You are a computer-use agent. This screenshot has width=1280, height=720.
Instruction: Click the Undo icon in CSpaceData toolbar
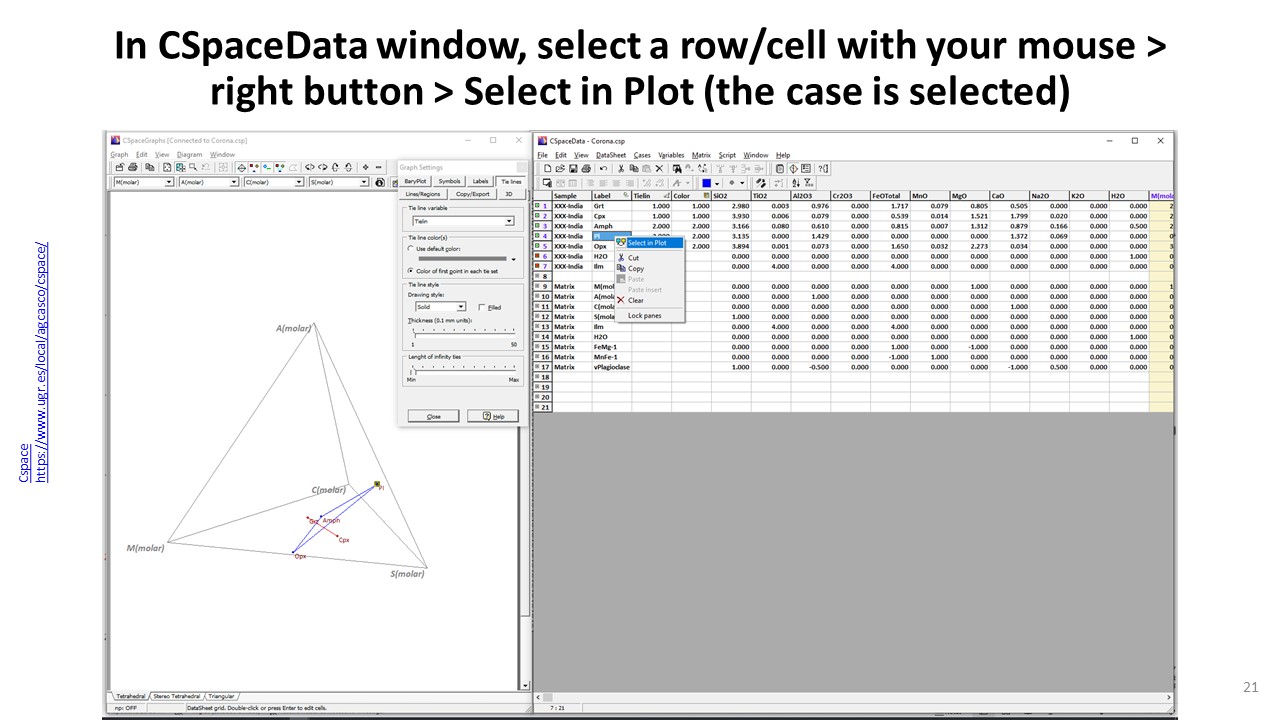(x=603, y=169)
